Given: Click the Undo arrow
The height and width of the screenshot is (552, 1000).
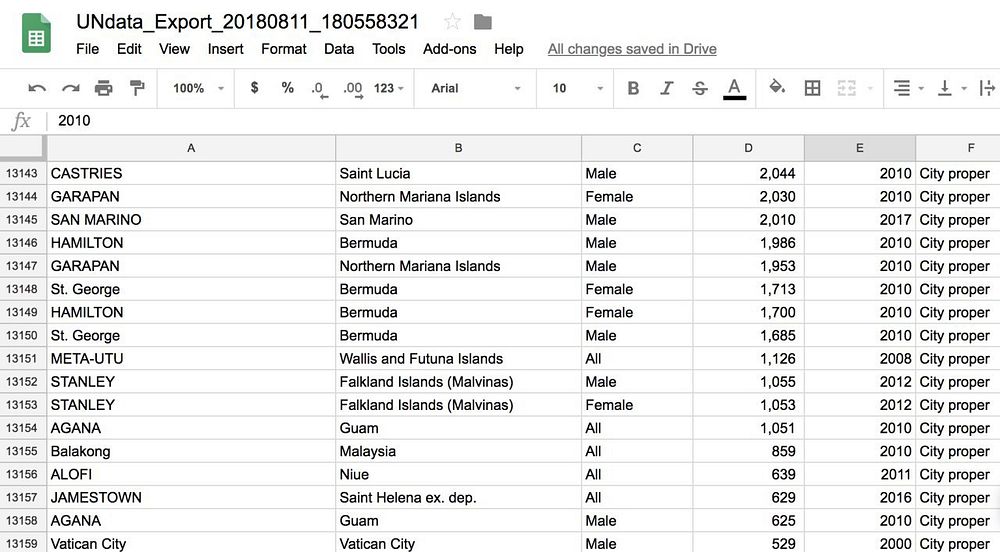Looking at the screenshot, I should point(37,88).
